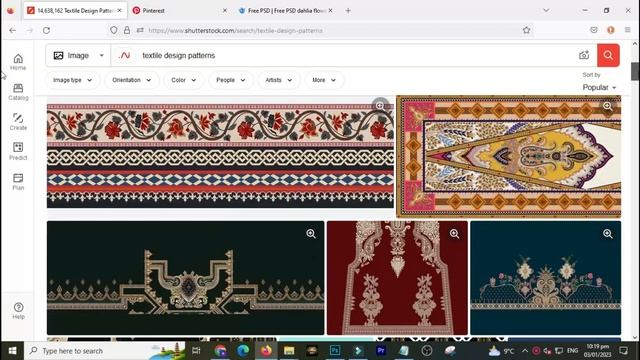Open Microsoft Edge from the taskbar
The width and height of the screenshot is (640, 360).
coord(243,351)
